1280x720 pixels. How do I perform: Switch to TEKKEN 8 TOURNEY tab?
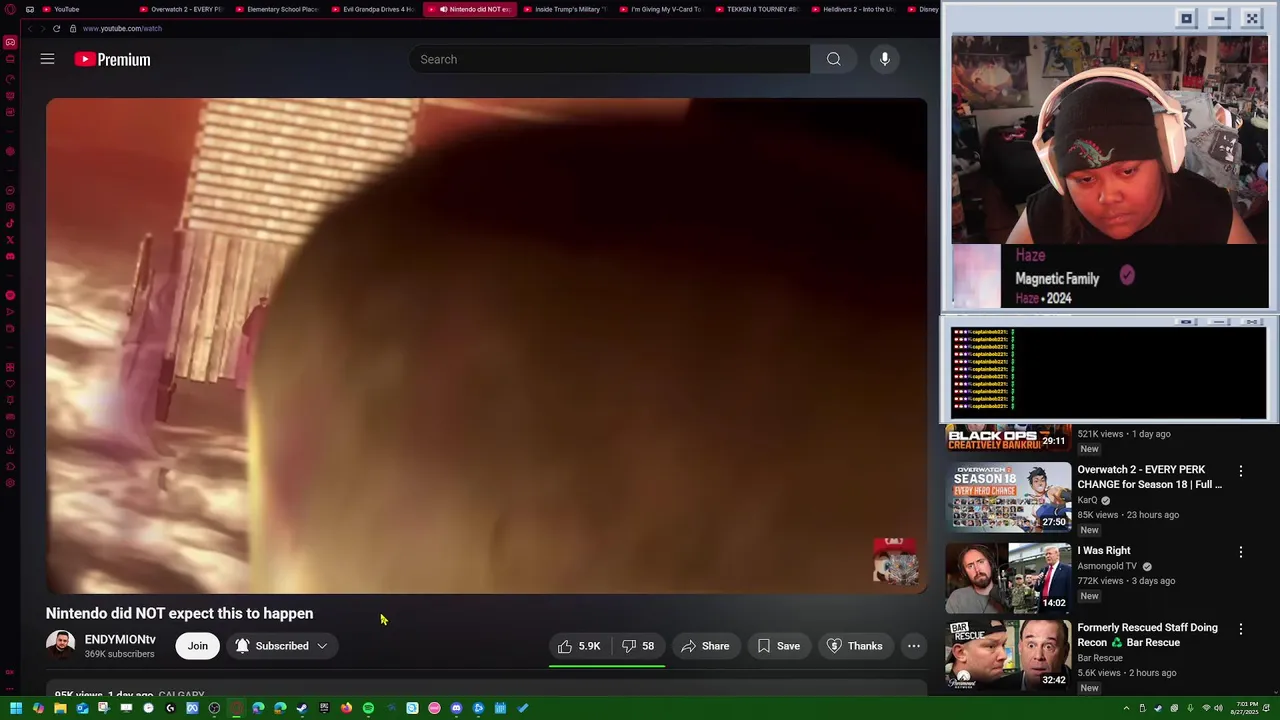pos(758,9)
